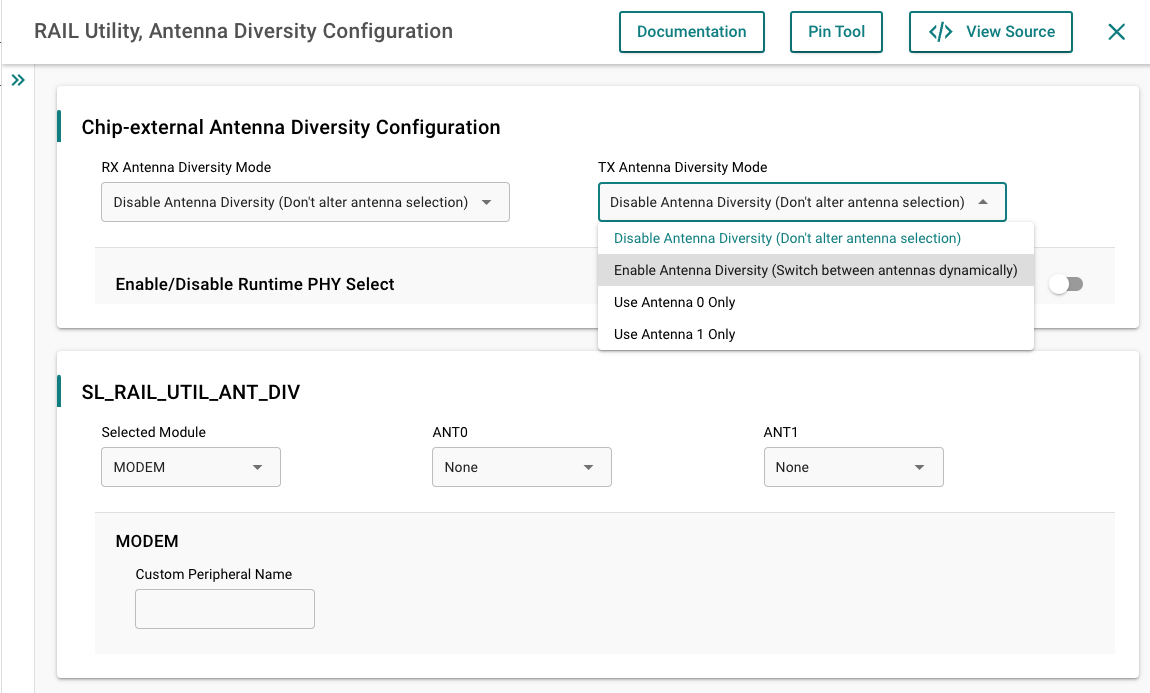Pick Use Antenna 1 Only option

[x=675, y=334]
